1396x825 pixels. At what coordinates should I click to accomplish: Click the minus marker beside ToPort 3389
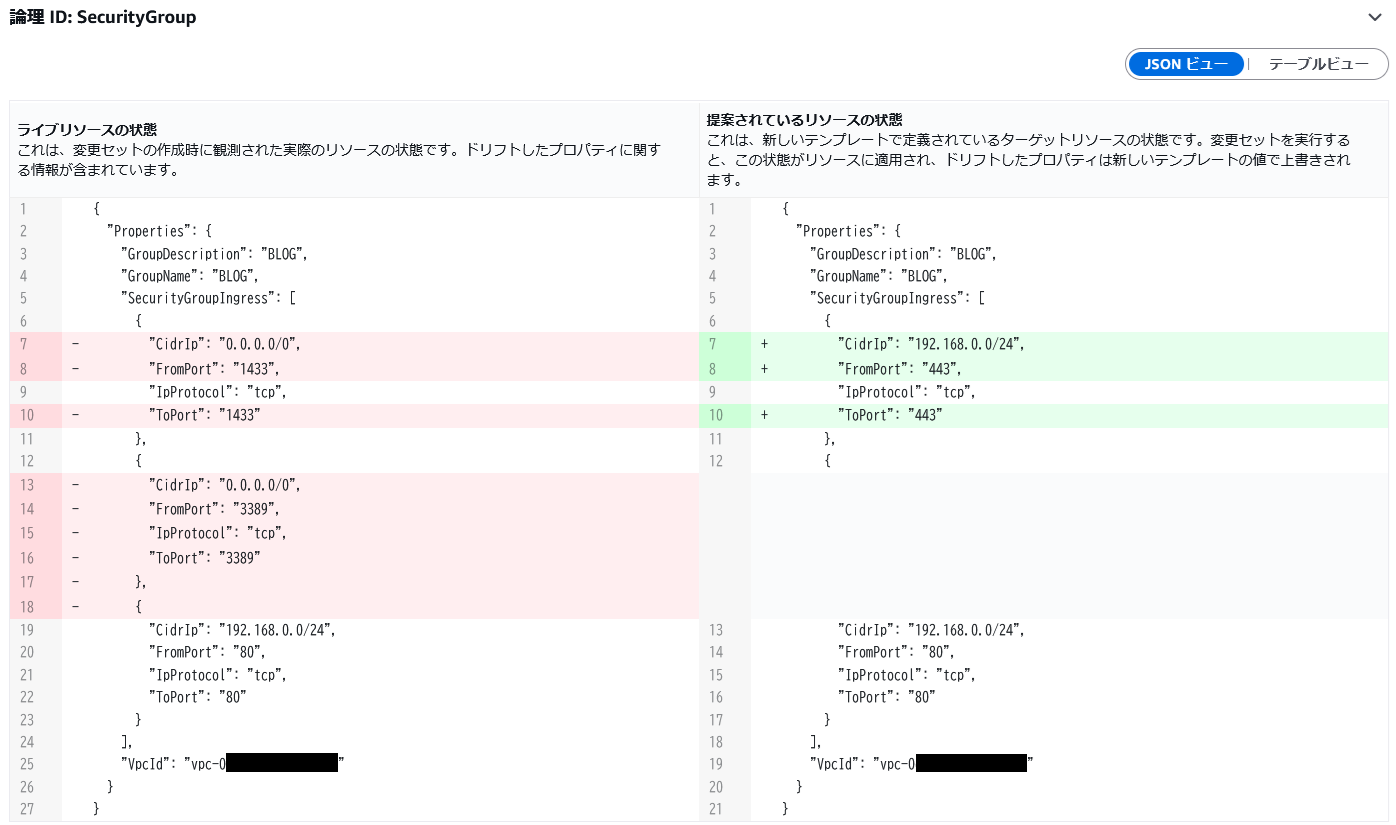(x=76, y=557)
